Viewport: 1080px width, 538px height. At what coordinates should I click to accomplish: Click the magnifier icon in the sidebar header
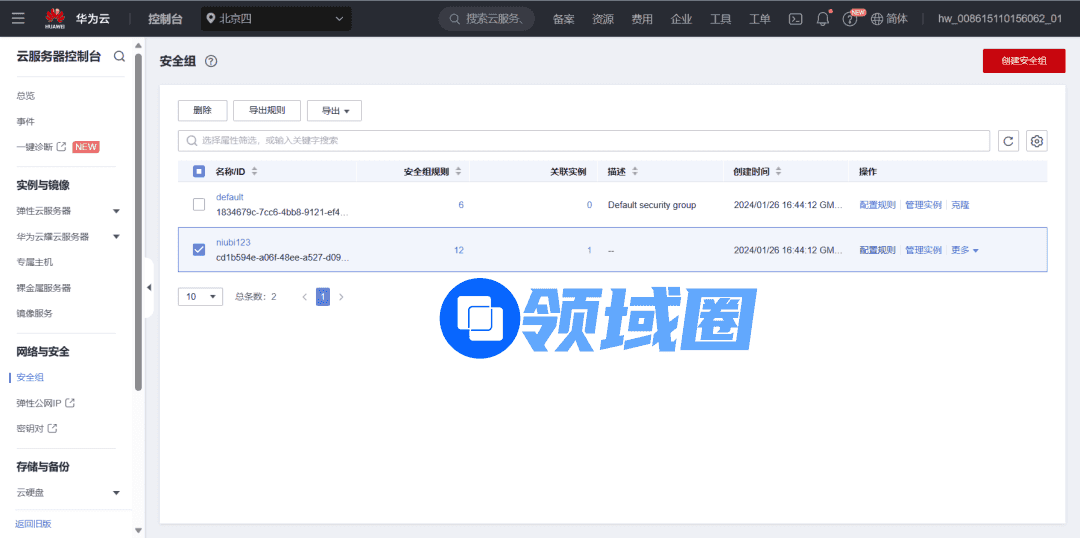click(120, 57)
